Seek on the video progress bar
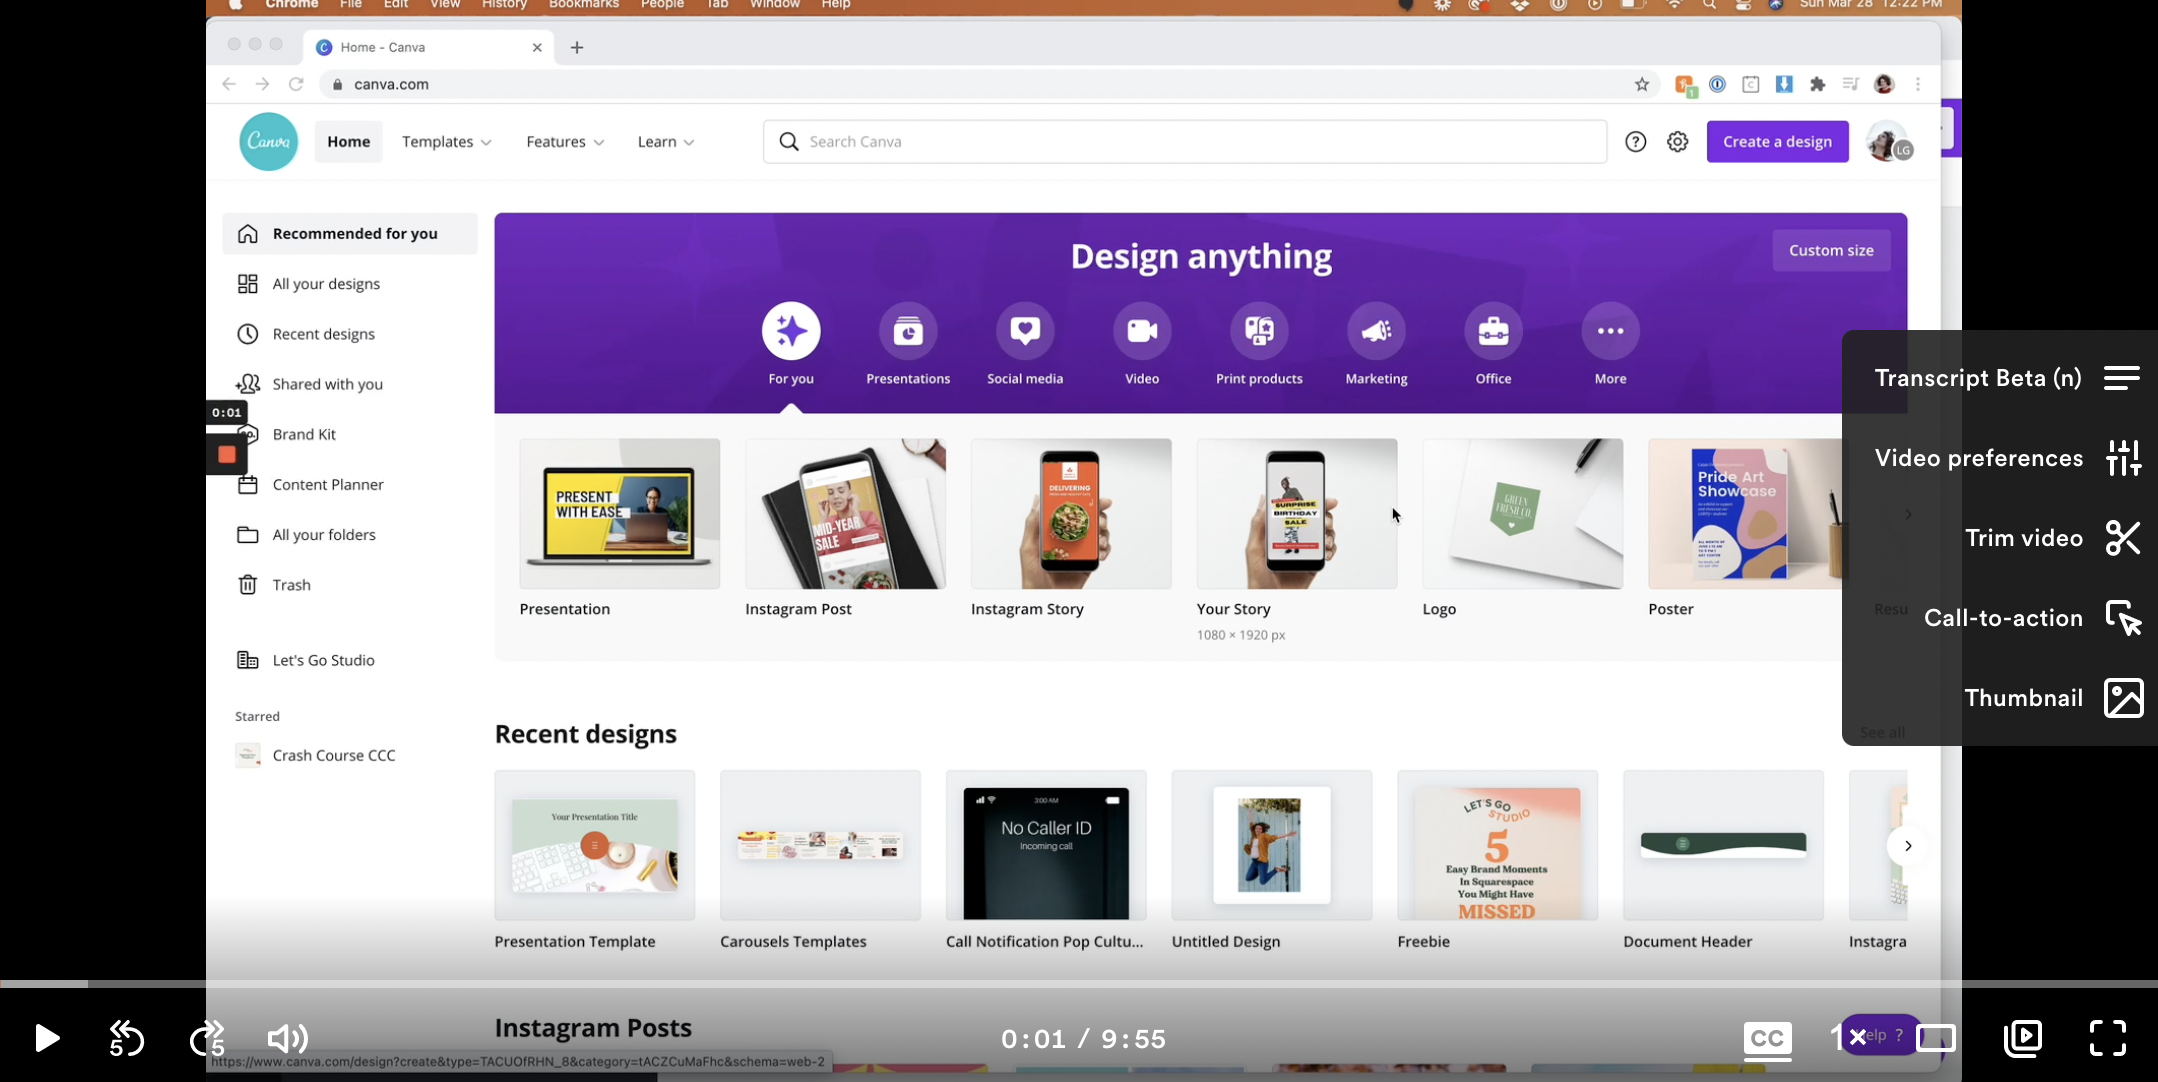Viewport: 2158px width, 1082px height. click(1000, 984)
